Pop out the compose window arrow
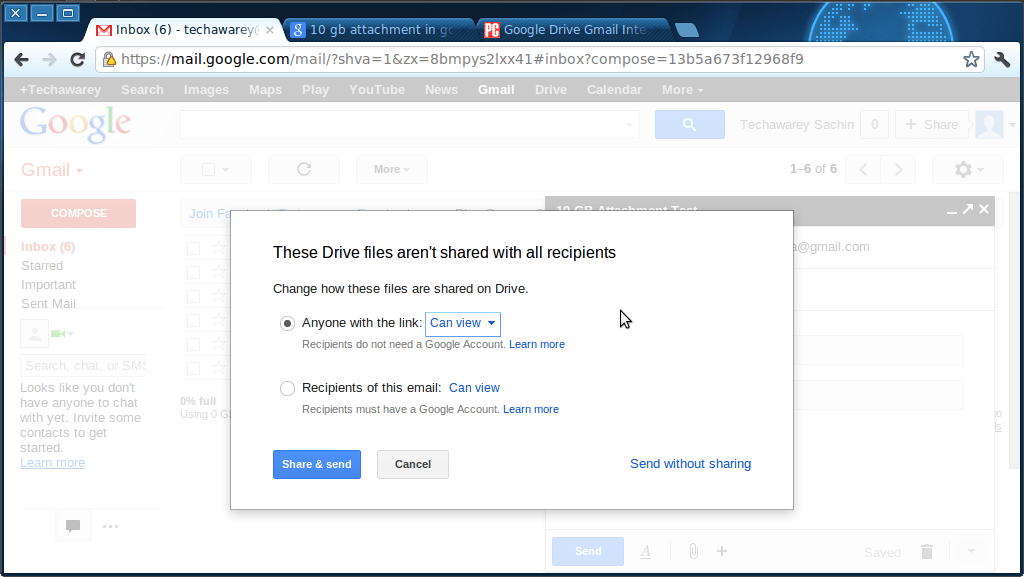Viewport: 1024px width, 577px height. coord(968,209)
